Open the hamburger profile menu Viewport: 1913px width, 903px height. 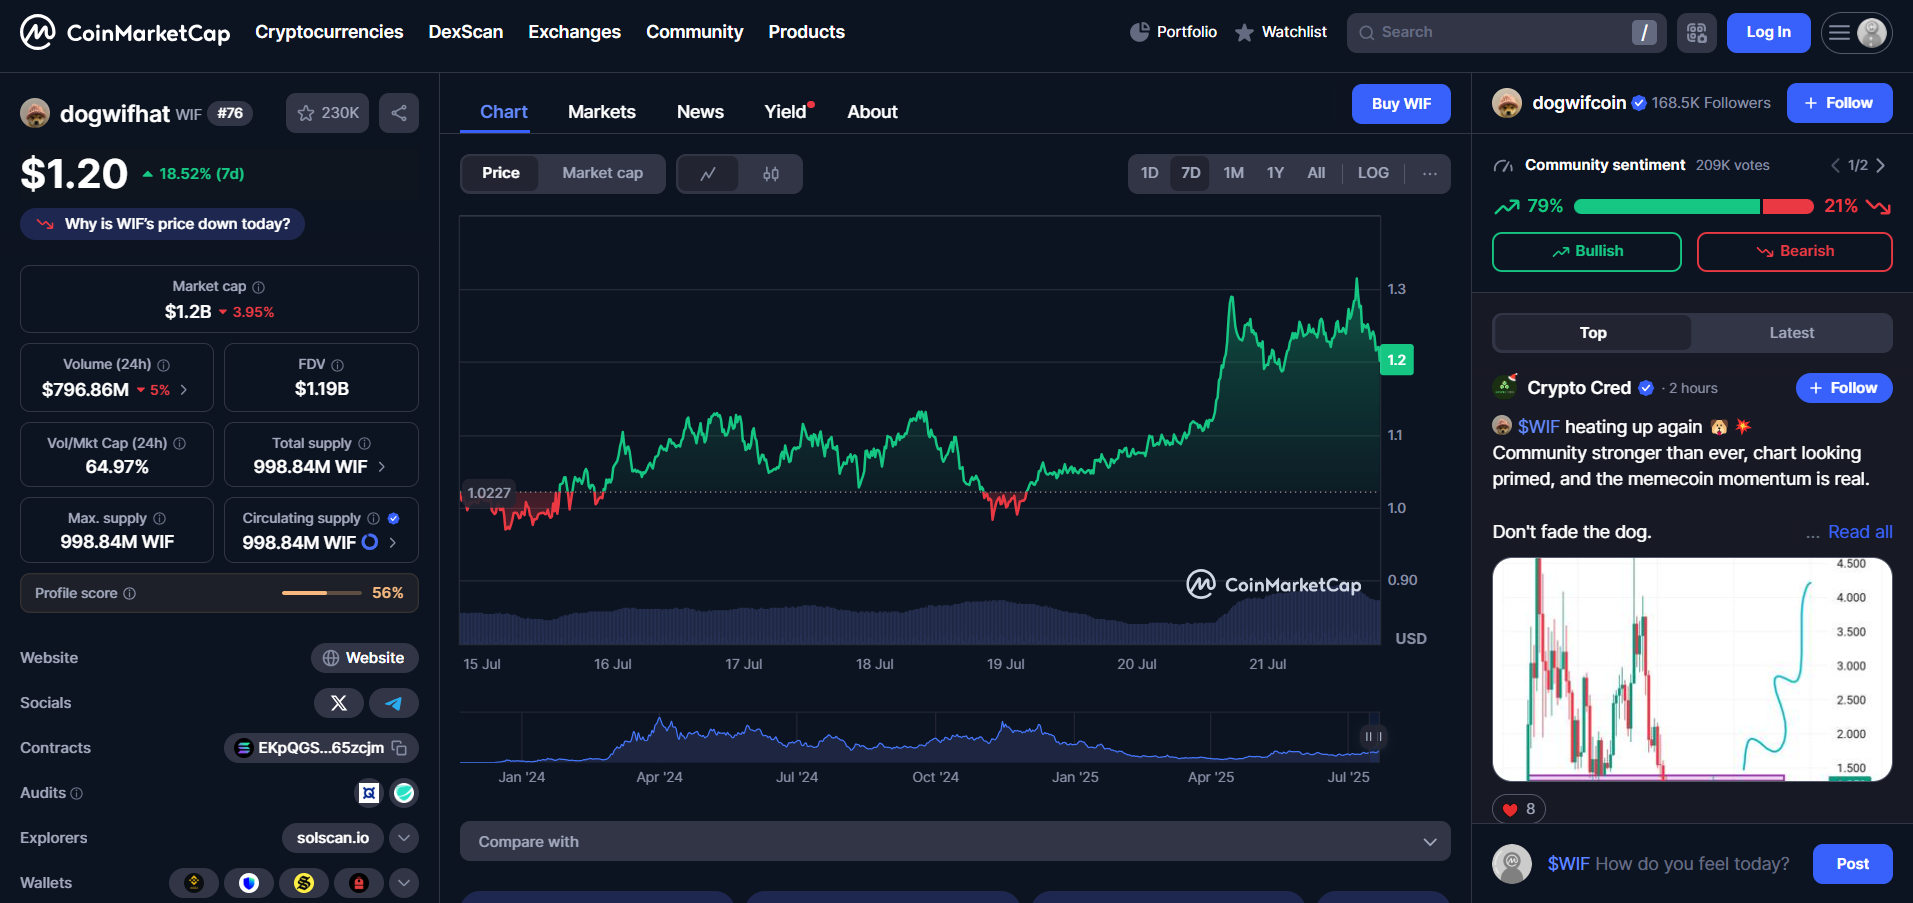click(1857, 33)
